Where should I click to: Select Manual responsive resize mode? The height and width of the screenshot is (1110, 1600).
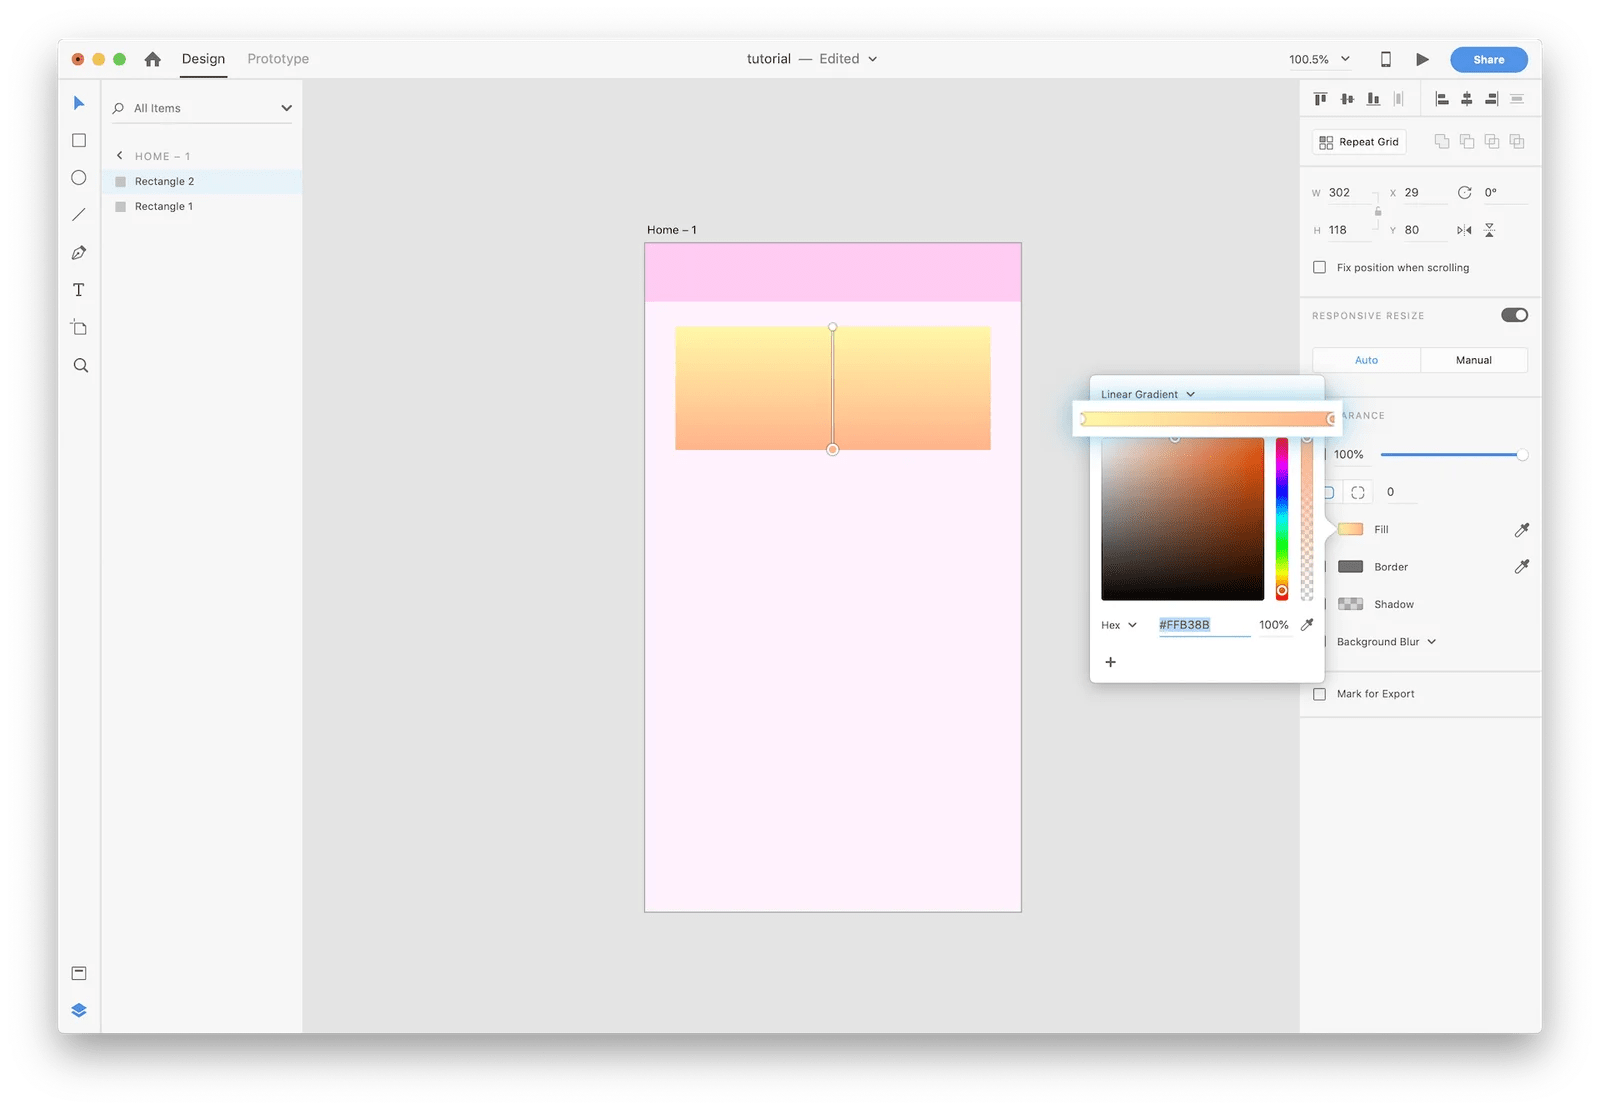click(x=1474, y=360)
